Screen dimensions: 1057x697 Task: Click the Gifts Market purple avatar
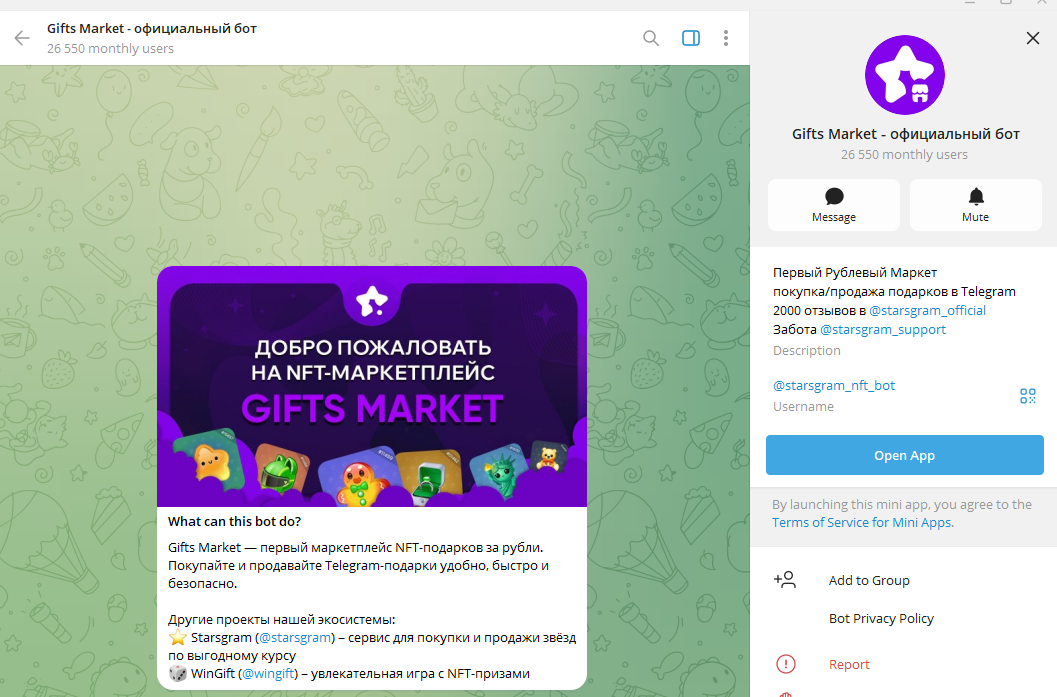pyautogui.click(x=904, y=75)
